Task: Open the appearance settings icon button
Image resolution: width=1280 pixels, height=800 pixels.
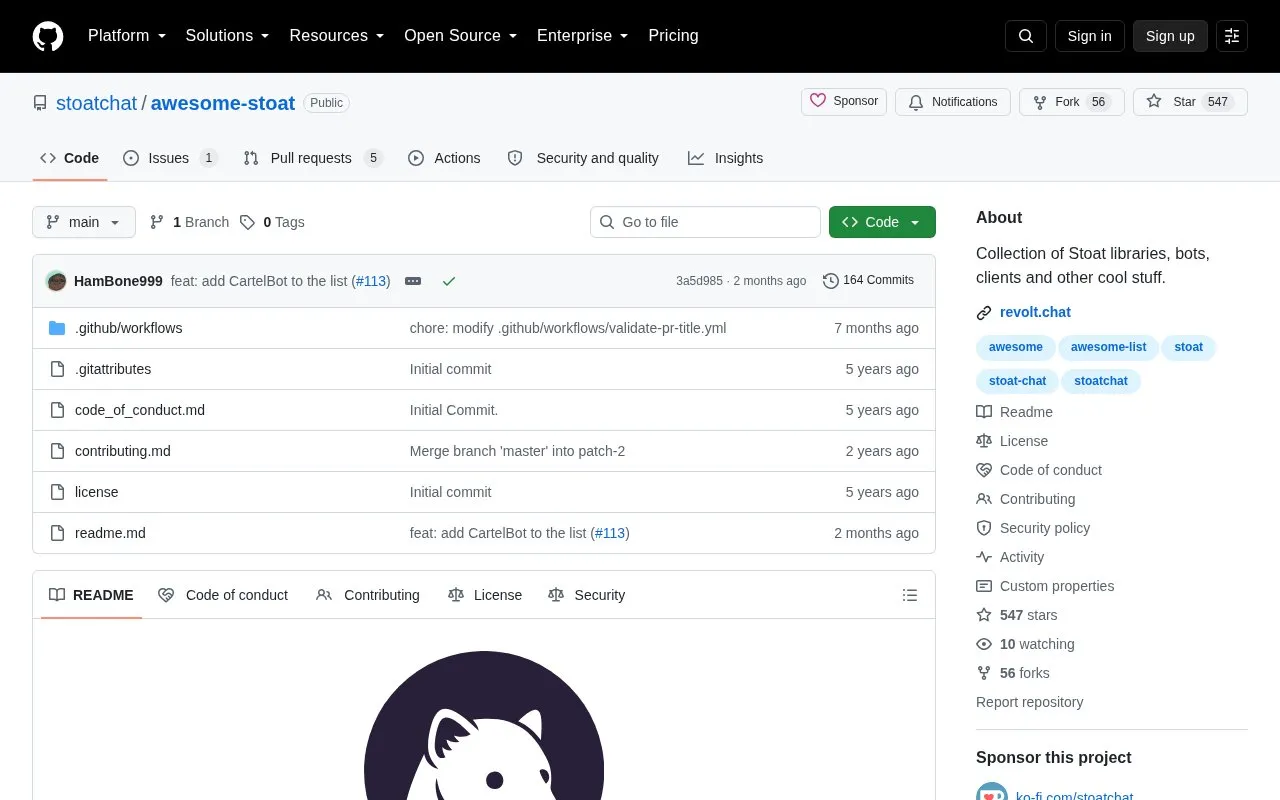Action: tap(1232, 36)
